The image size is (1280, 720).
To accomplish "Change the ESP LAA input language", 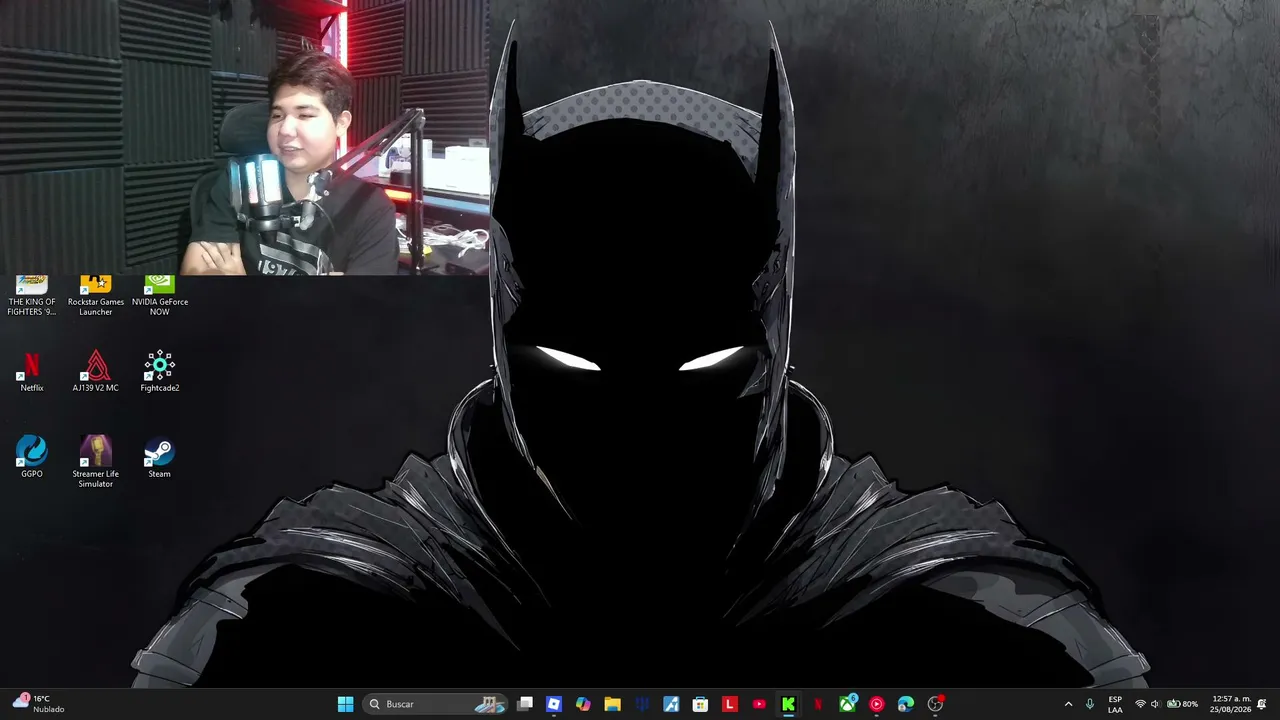I will pos(1115,704).
